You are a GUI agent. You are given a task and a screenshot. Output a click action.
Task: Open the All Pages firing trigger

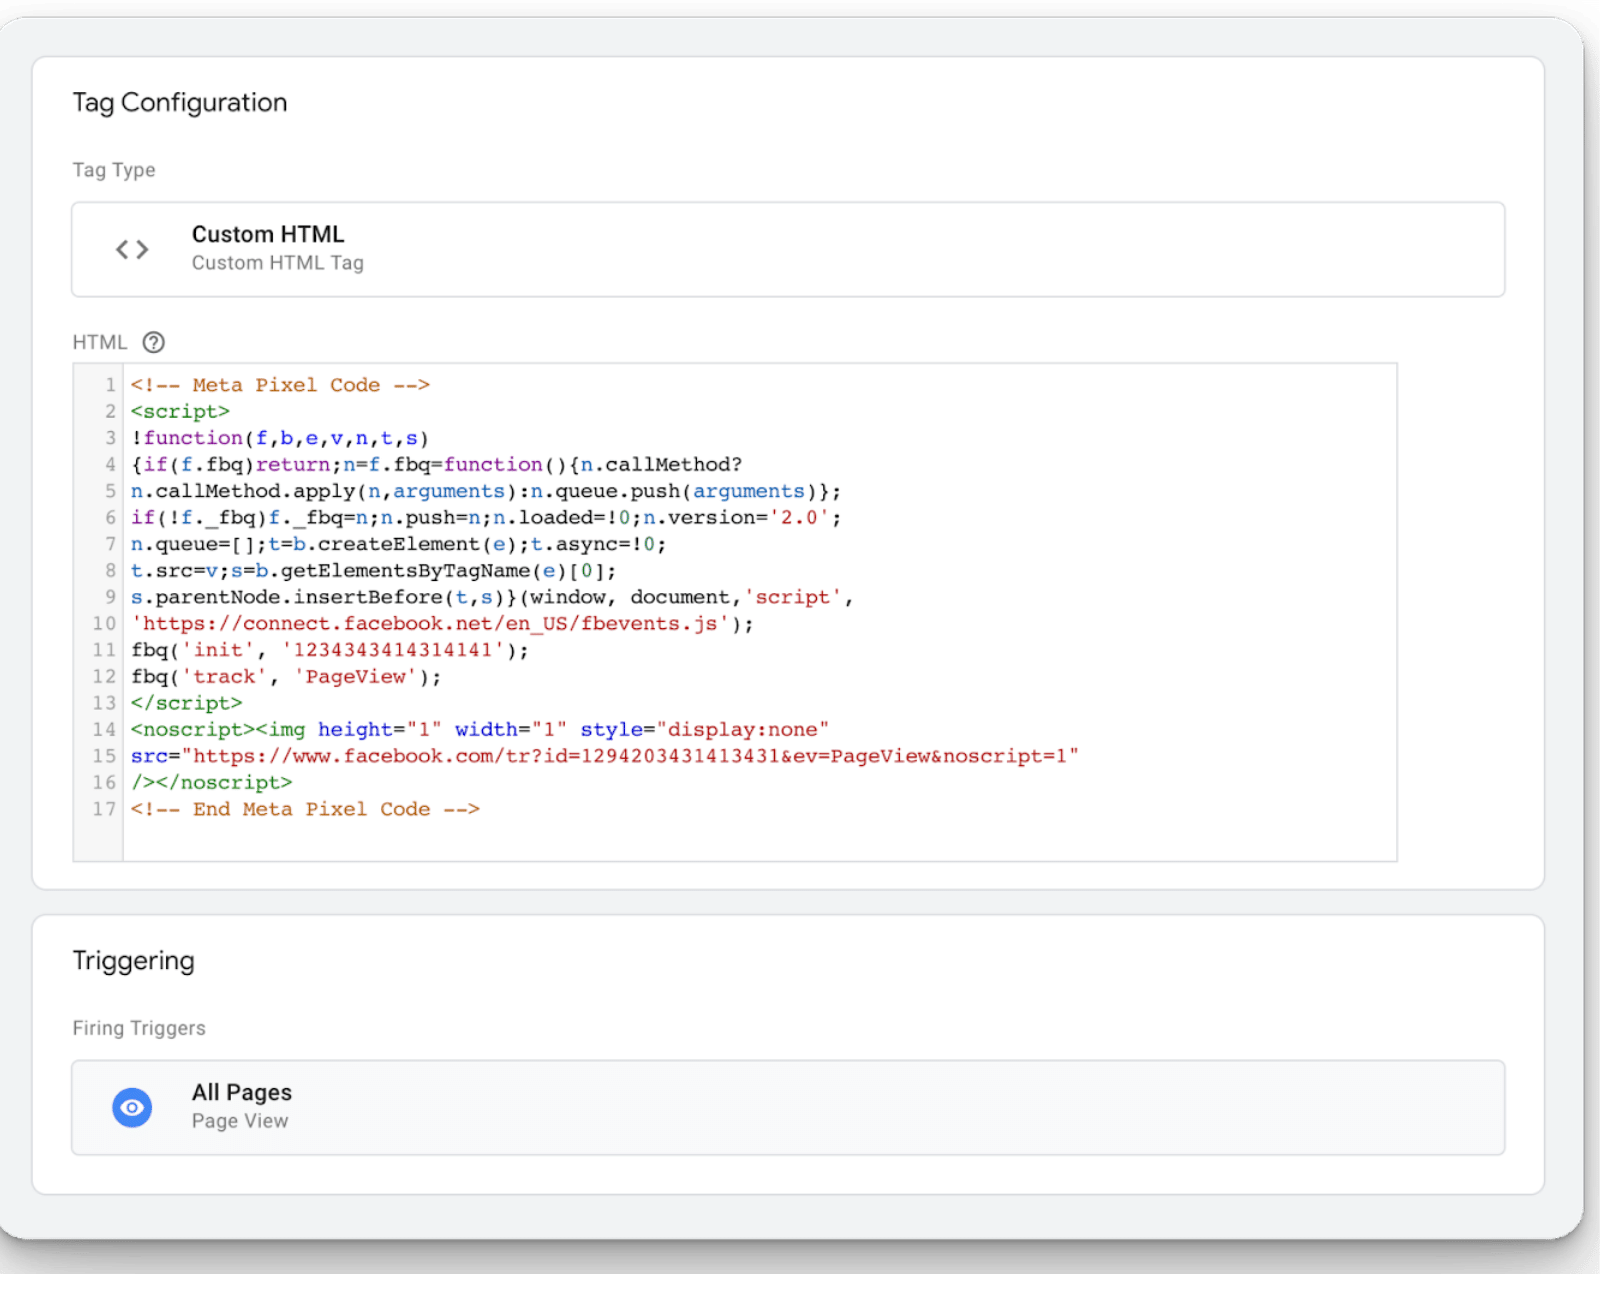[x=788, y=1108]
